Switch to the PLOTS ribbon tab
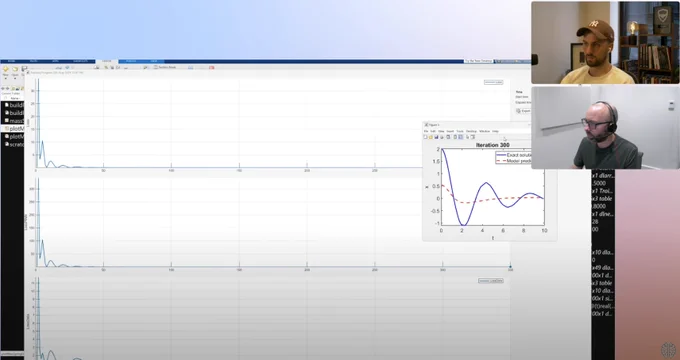This screenshot has height=360, width=680. point(34,61)
